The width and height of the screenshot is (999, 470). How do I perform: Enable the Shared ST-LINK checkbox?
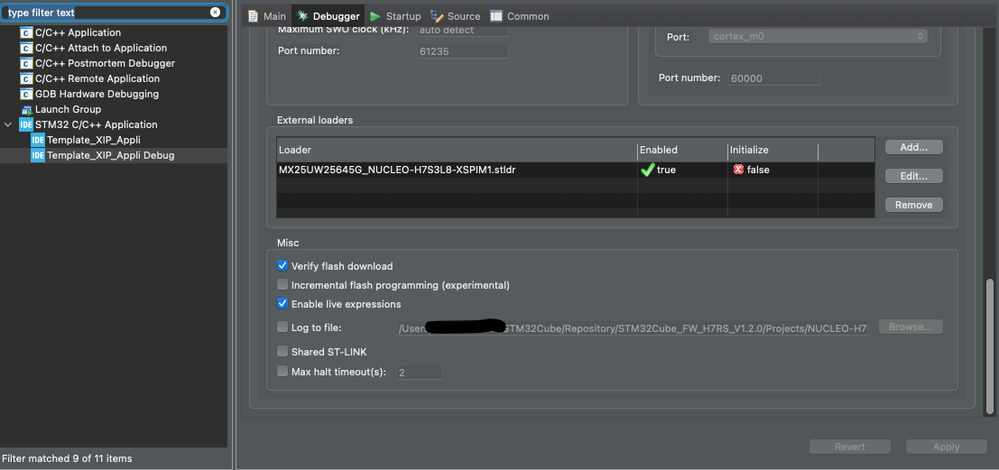[282, 352]
